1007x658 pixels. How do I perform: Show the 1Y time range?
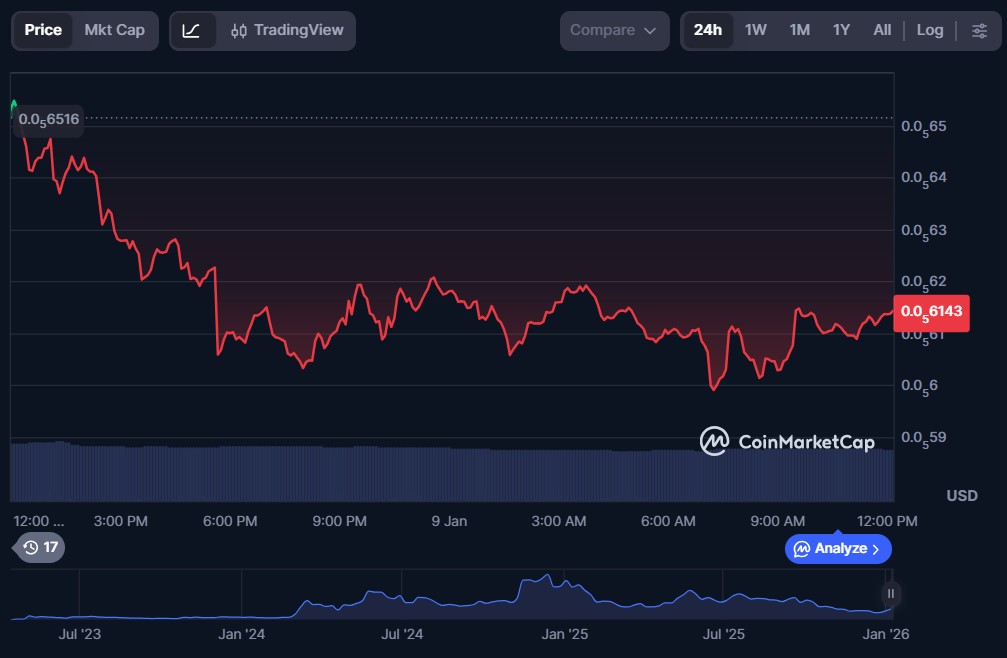[841, 30]
